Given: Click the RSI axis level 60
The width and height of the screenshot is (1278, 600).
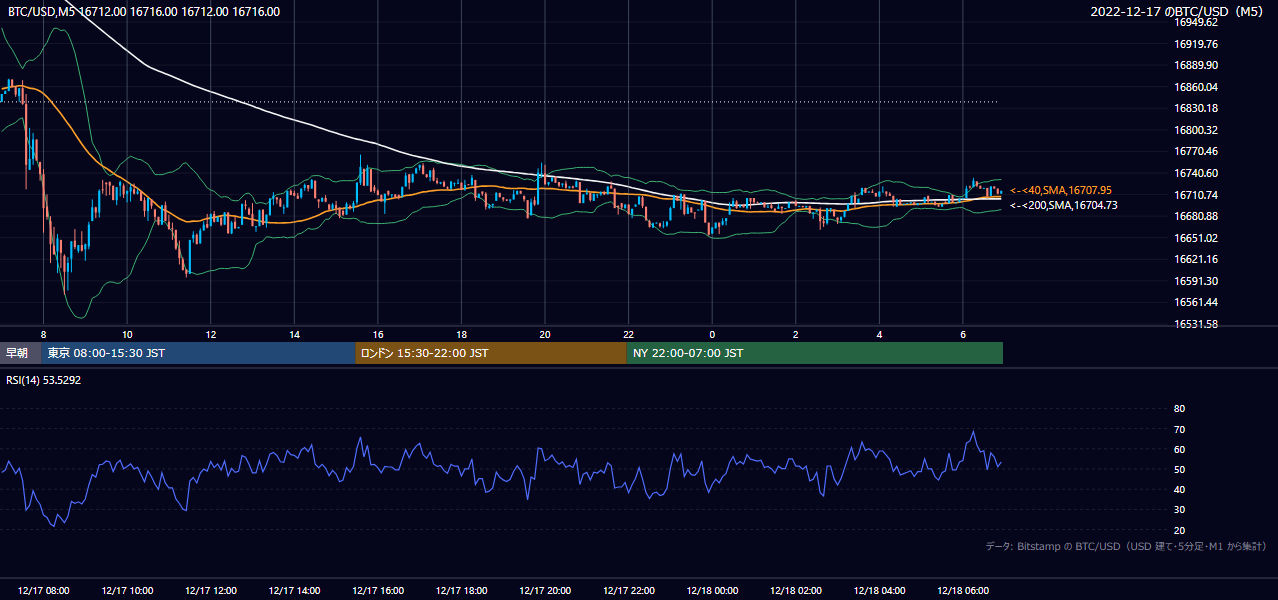Looking at the screenshot, I should pos(1179,449).
